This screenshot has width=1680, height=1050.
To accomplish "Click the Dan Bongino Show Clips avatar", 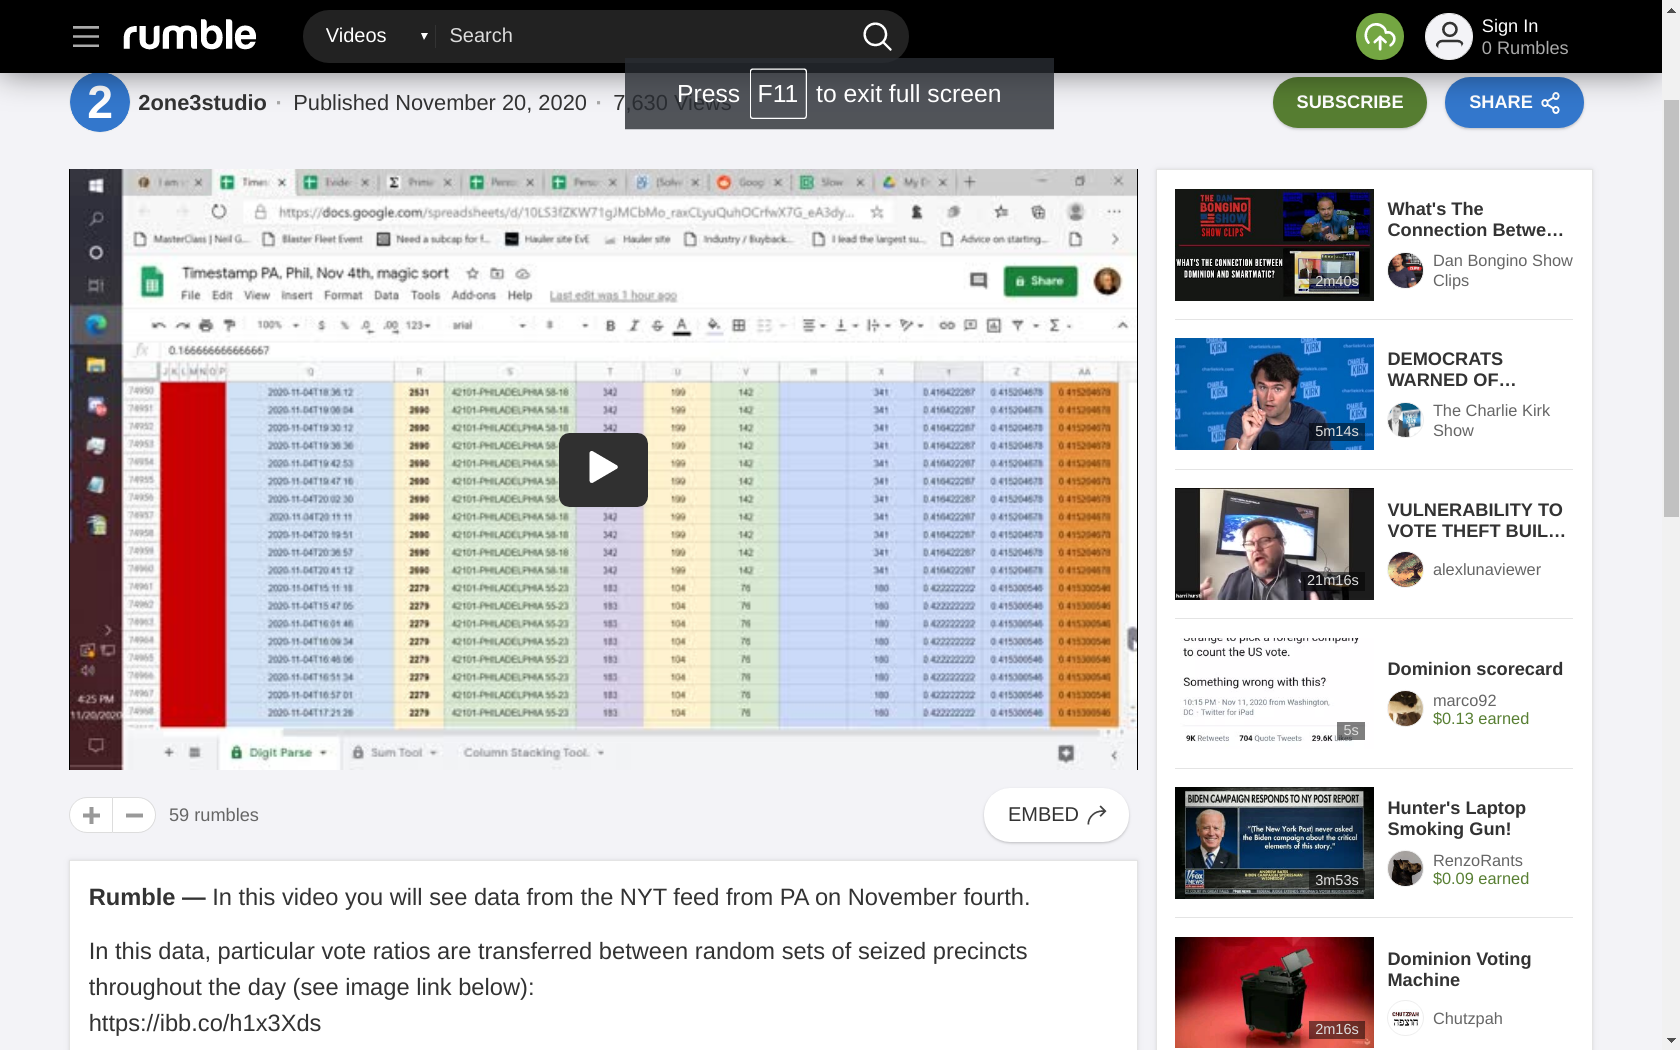I will pyautogui.click(x=1405, y=270).
